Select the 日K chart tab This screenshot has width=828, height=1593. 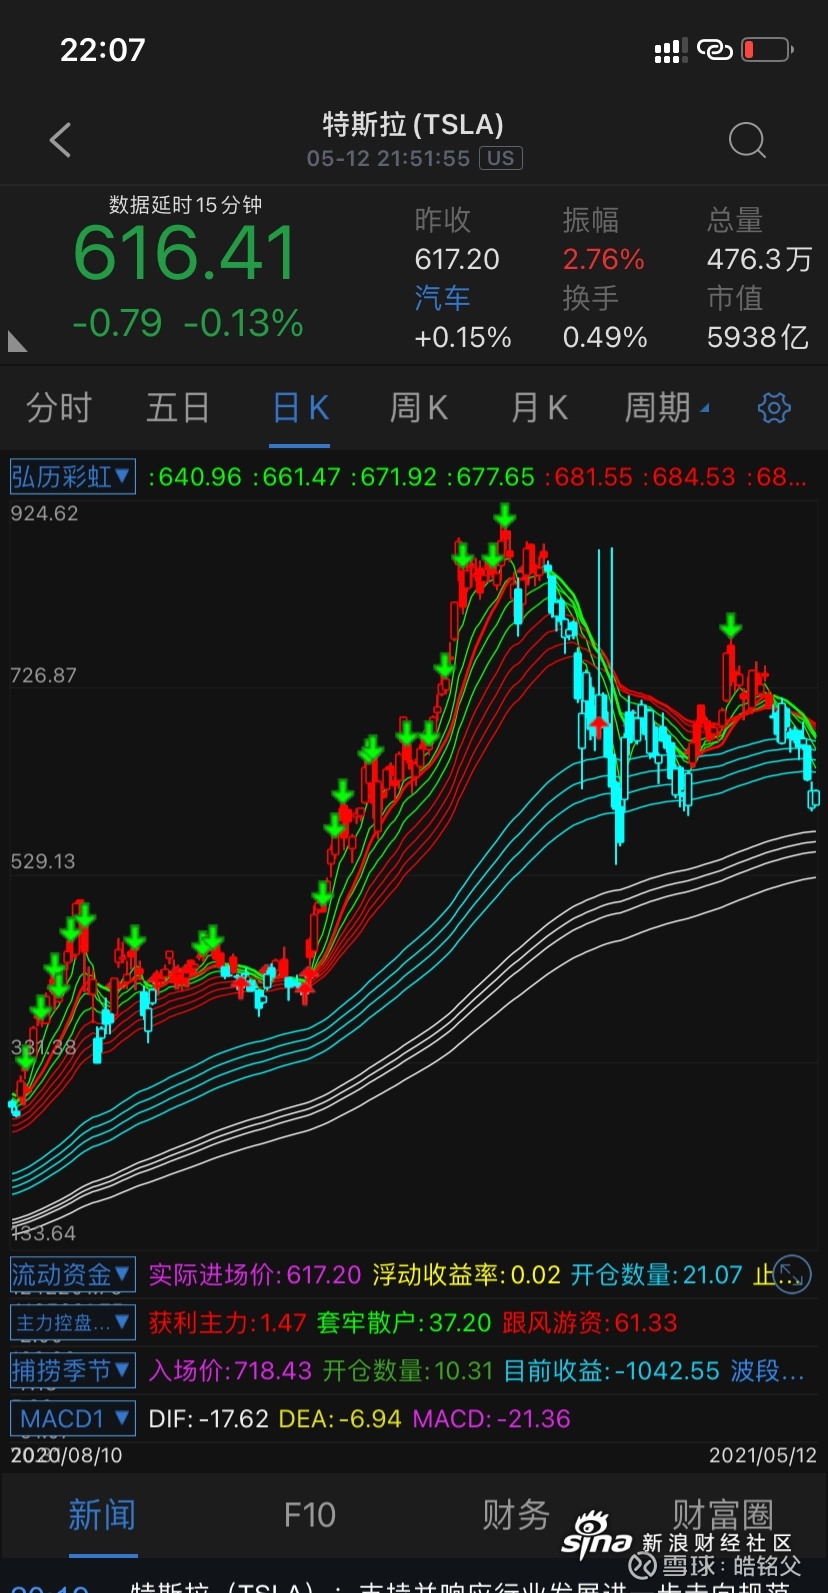[x=301, y=408]
